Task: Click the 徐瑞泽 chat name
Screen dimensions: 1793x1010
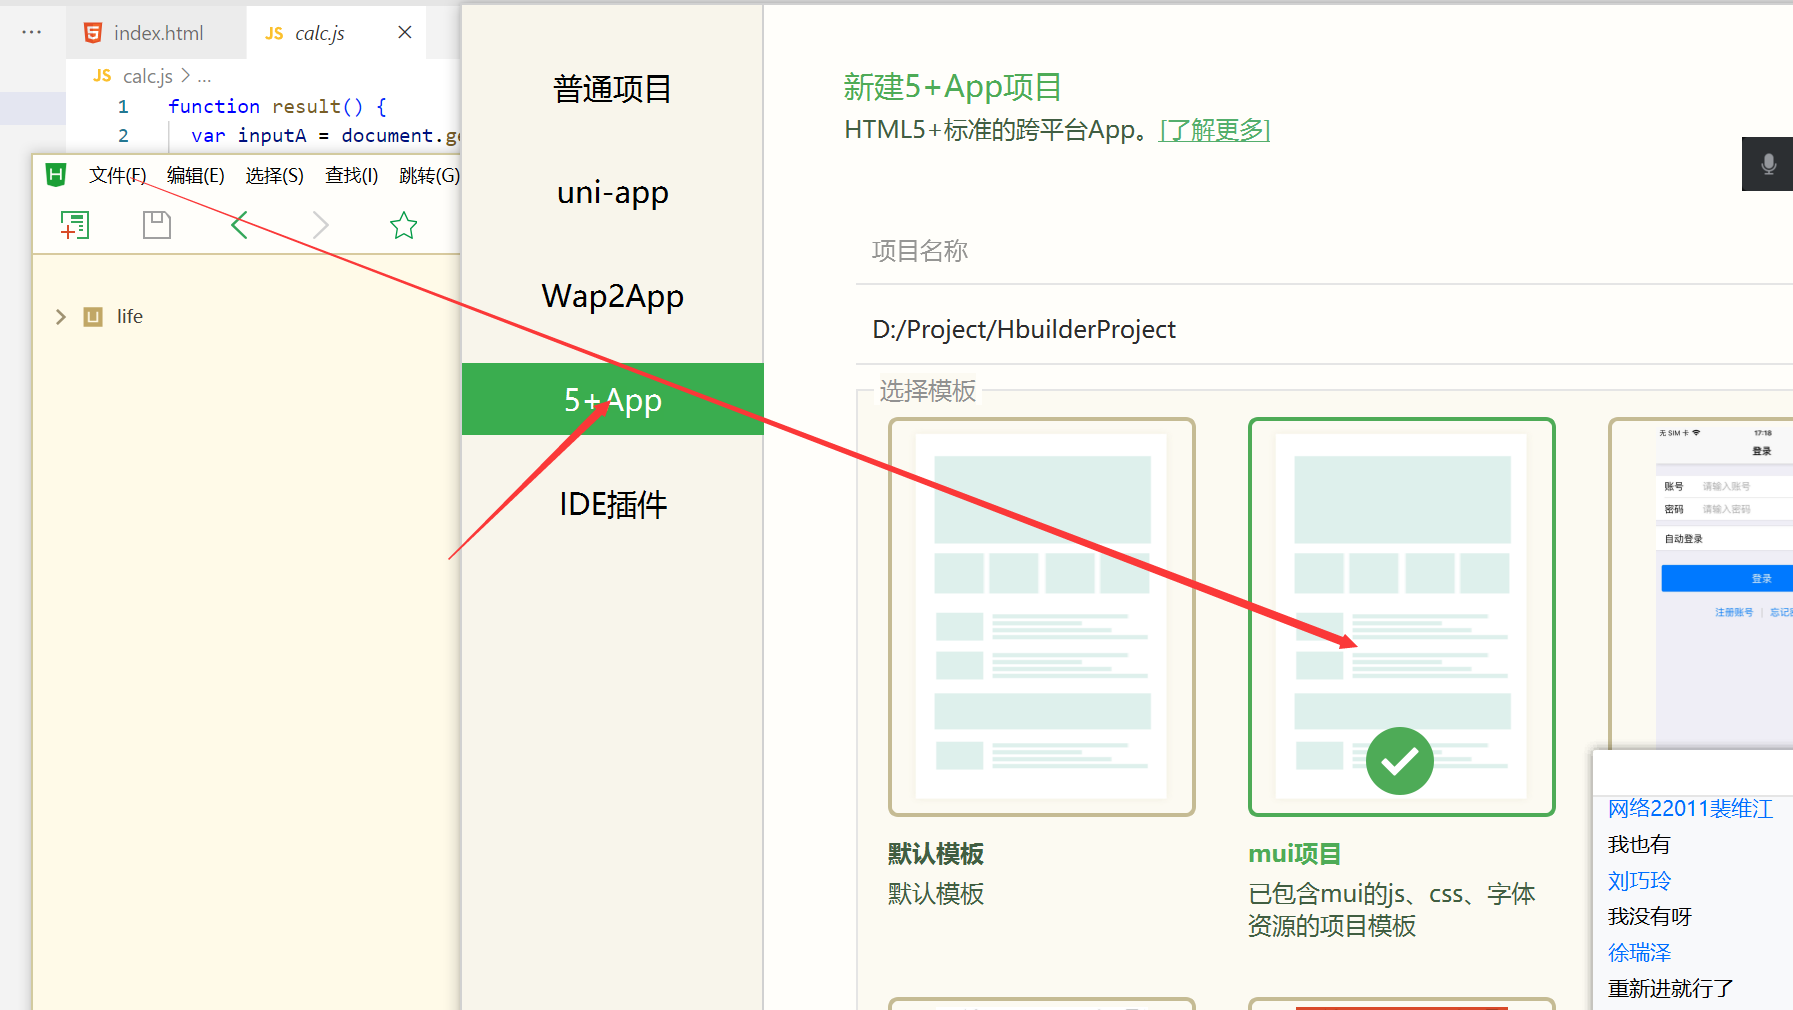Action: [x=1639, y=952]
